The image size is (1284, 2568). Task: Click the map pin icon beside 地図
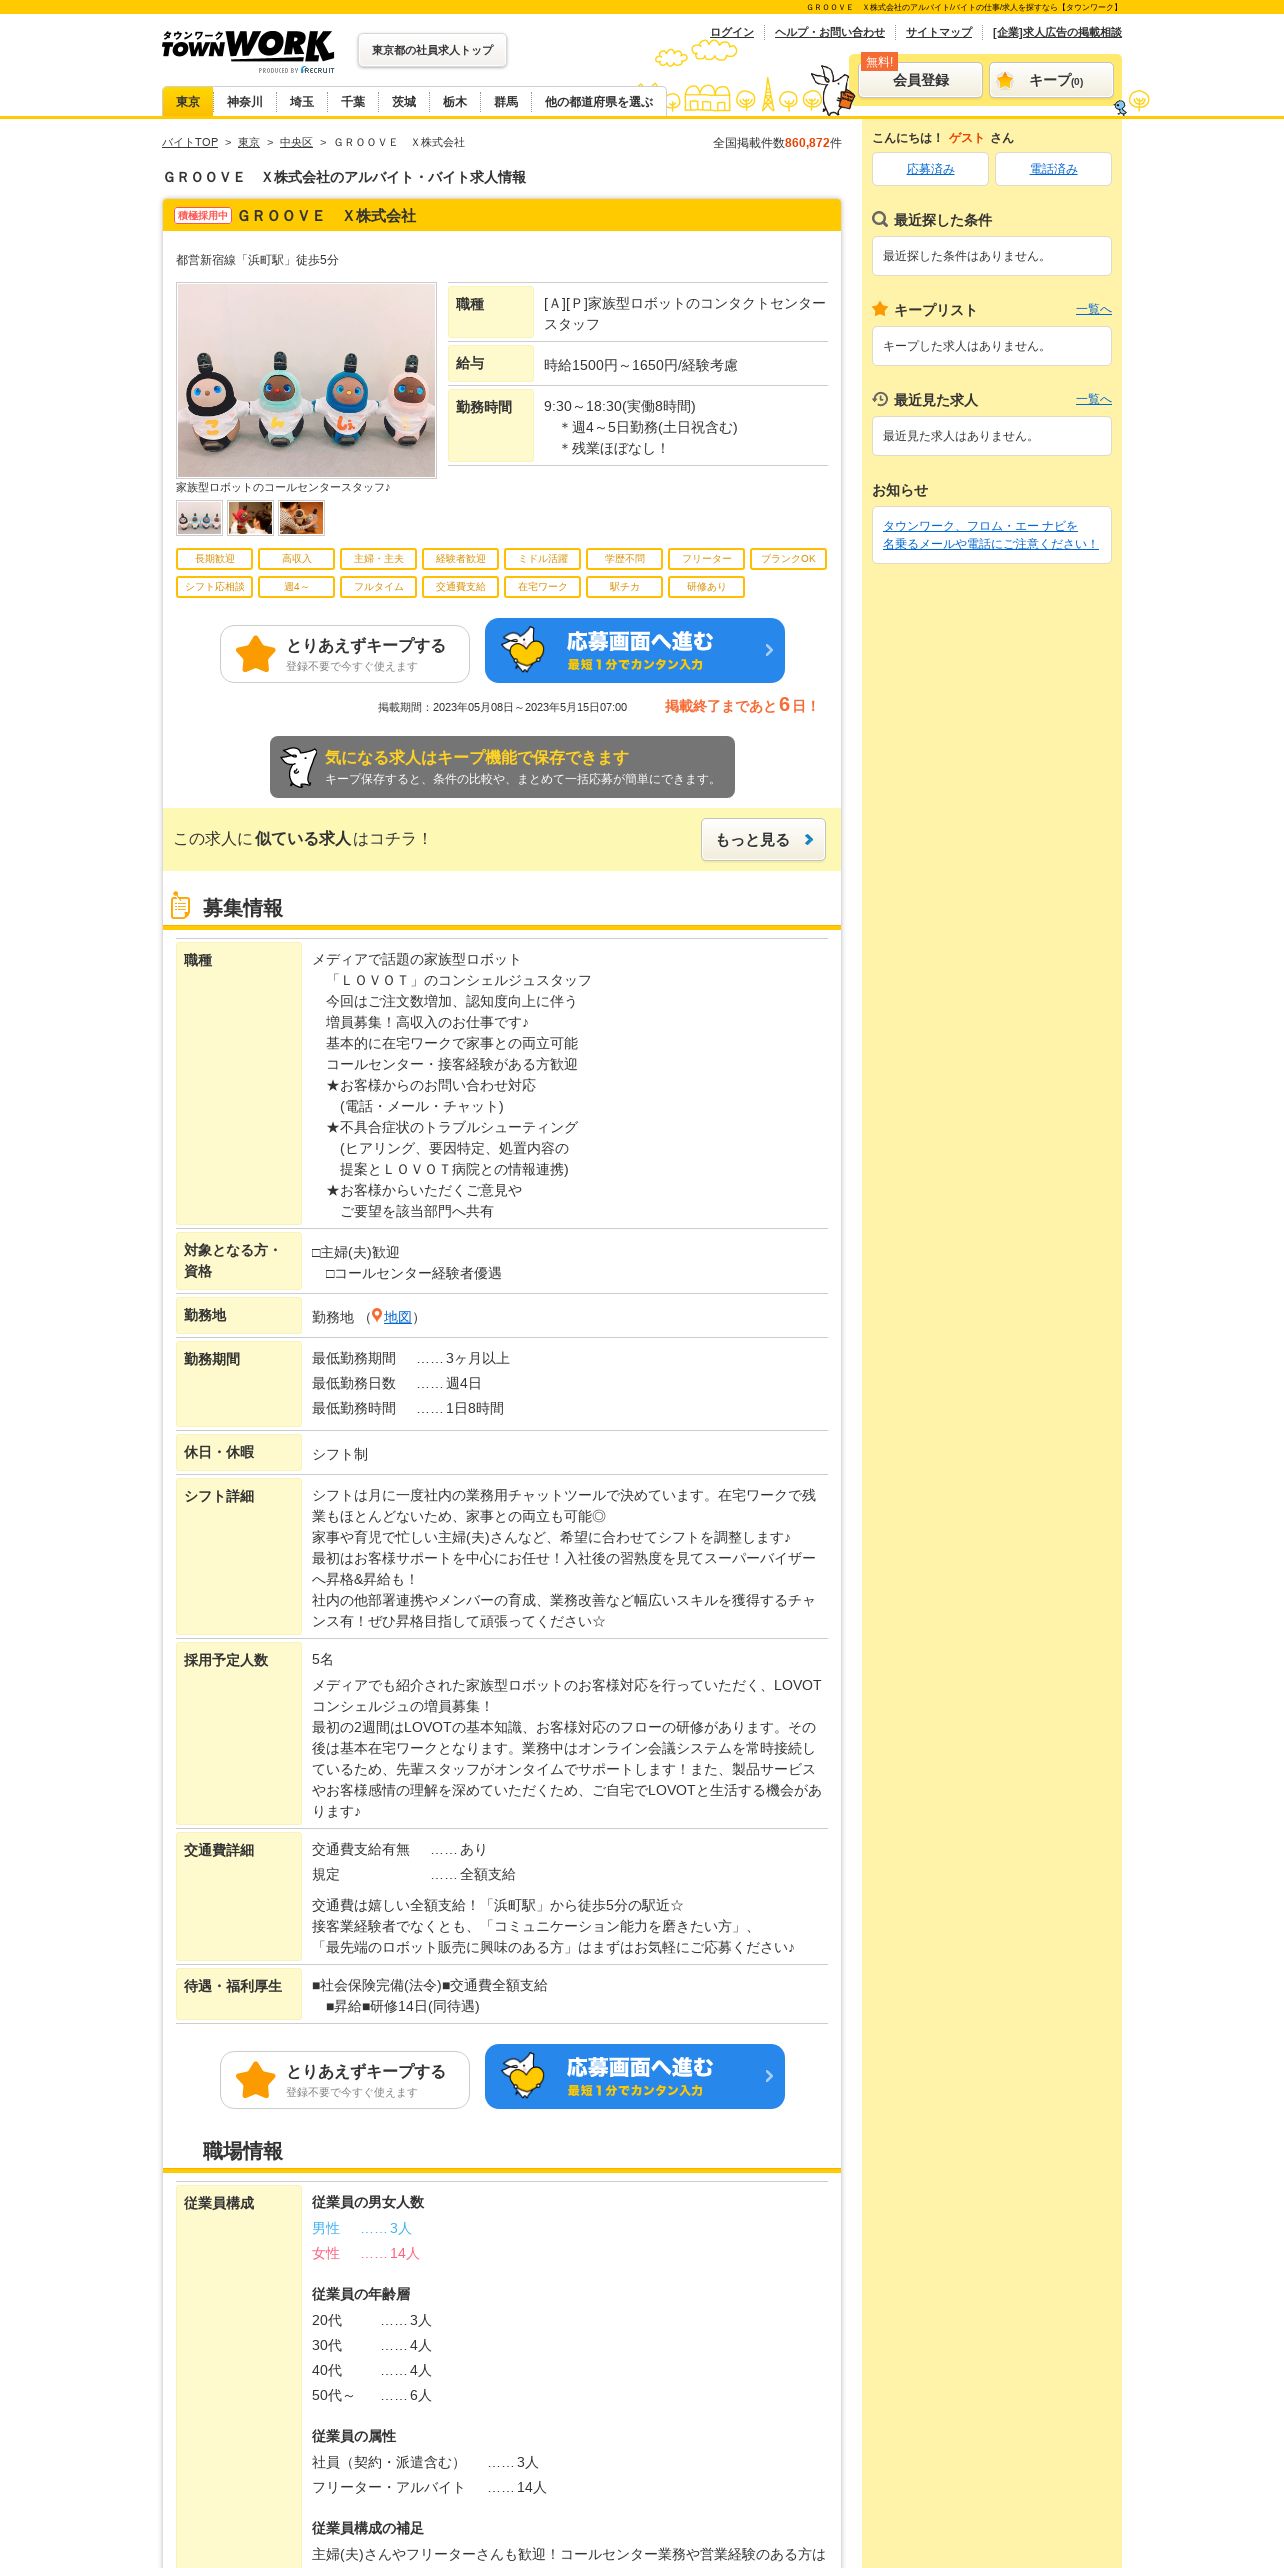pos(377,1316)
